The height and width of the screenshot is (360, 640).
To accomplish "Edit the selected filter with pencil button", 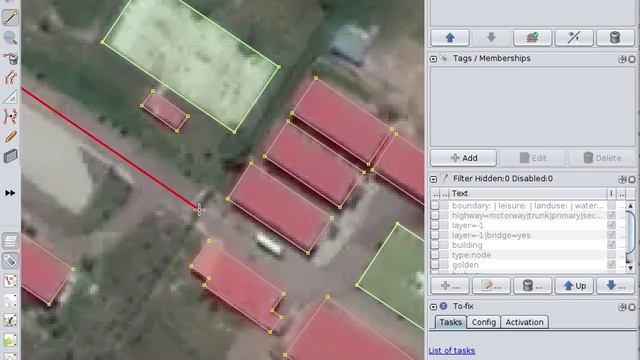I will [491, 286].
